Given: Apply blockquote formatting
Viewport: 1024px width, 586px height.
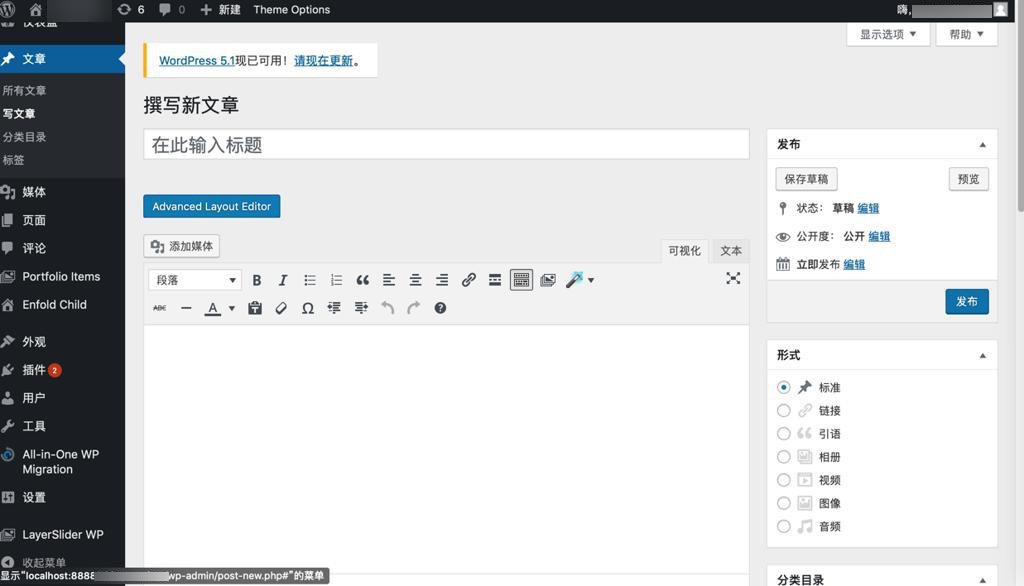Looking at the screenshot, I should (x=362, y=280).
